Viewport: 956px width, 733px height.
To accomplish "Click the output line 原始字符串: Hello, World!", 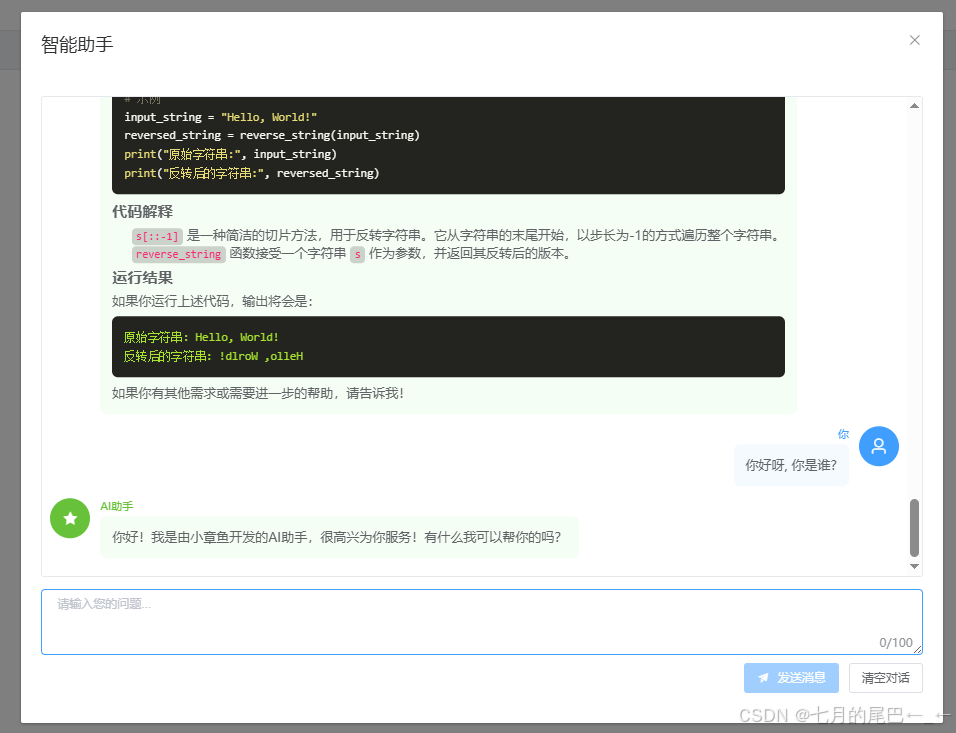I will click(201, 337).
